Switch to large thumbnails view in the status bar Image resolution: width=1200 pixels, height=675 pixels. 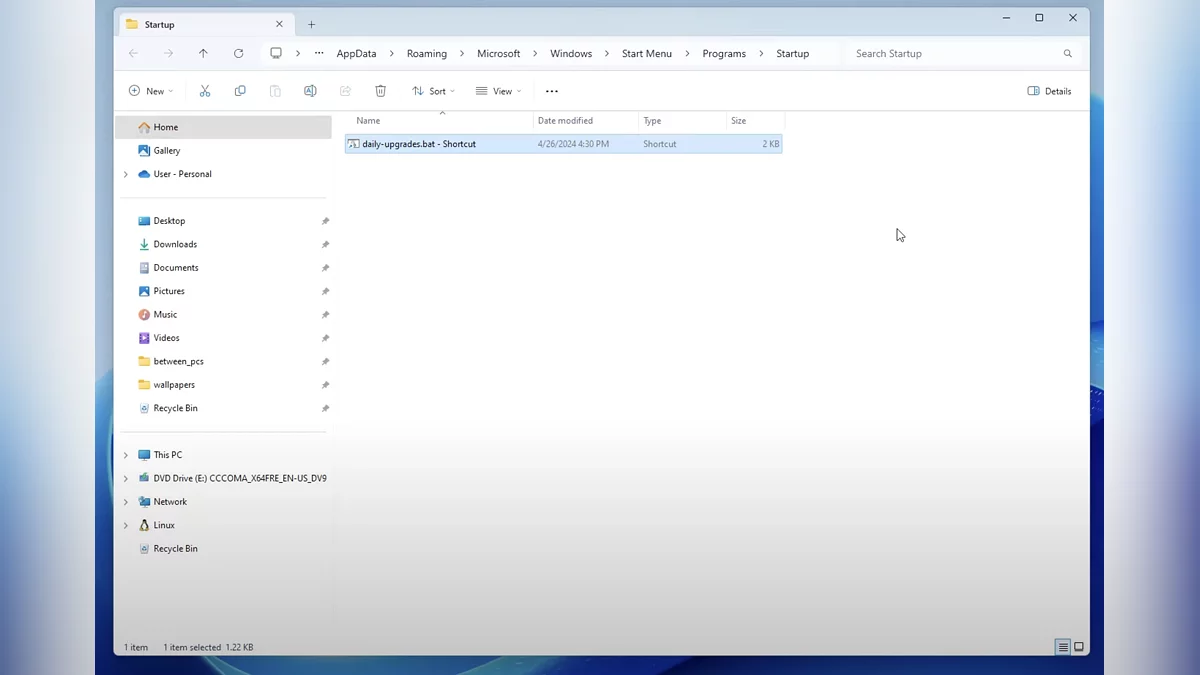pyautogui.click(x=1078, y=647)
